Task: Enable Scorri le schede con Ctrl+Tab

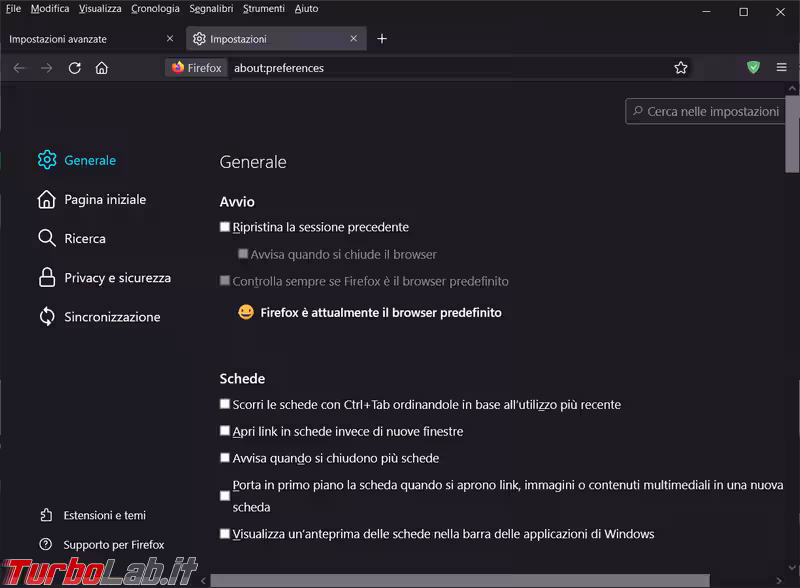Action: 225,405
